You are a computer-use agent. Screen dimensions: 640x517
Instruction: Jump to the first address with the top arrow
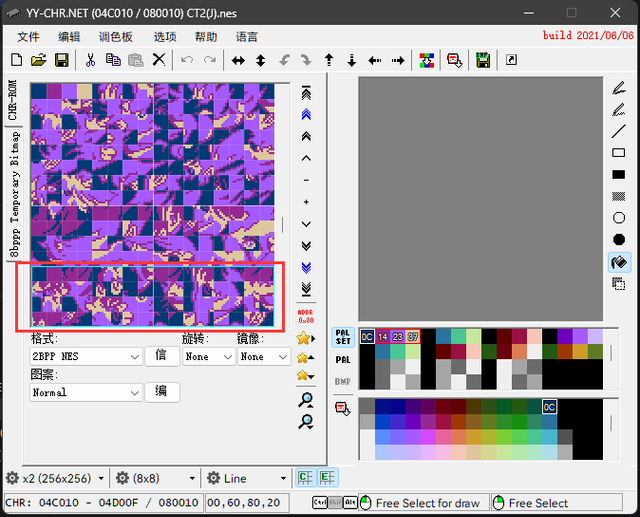[x=306, y=93]
